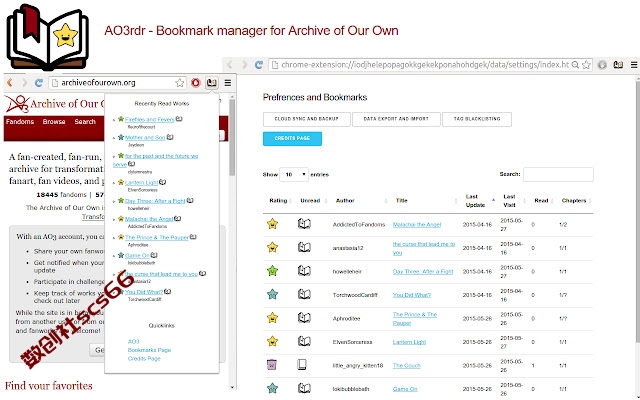The image size is (640, 400).
Task: Open Credits Page quicklink in popup
Action: tap(144, 358)
